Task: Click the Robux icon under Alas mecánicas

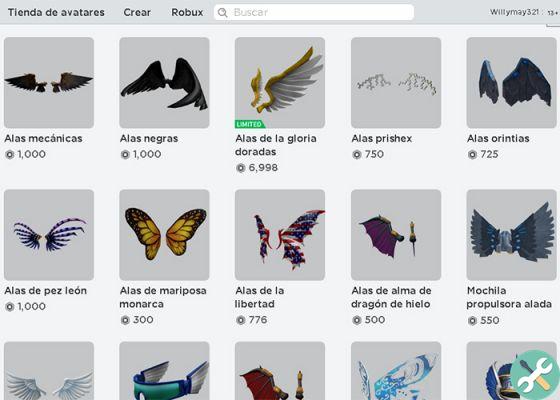Action: (x=10, y=154)
